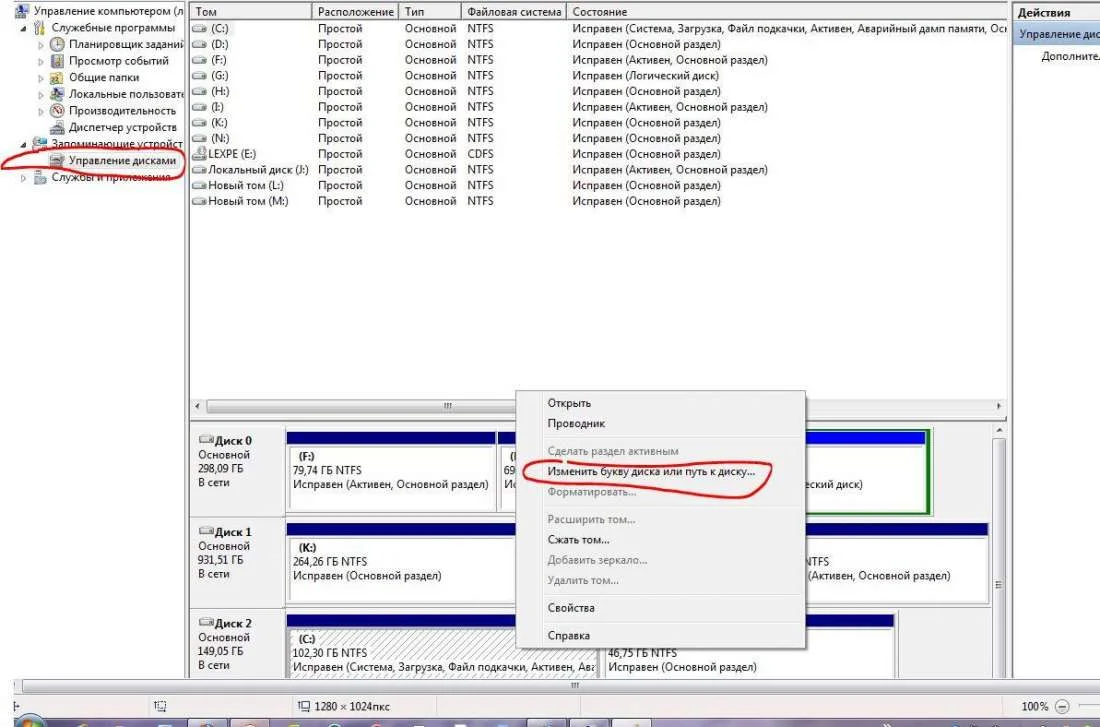This screenshot has width=1100, height=727.
Task: Click the drive icon of volume (I:)
Action: [x=199, y=107]
